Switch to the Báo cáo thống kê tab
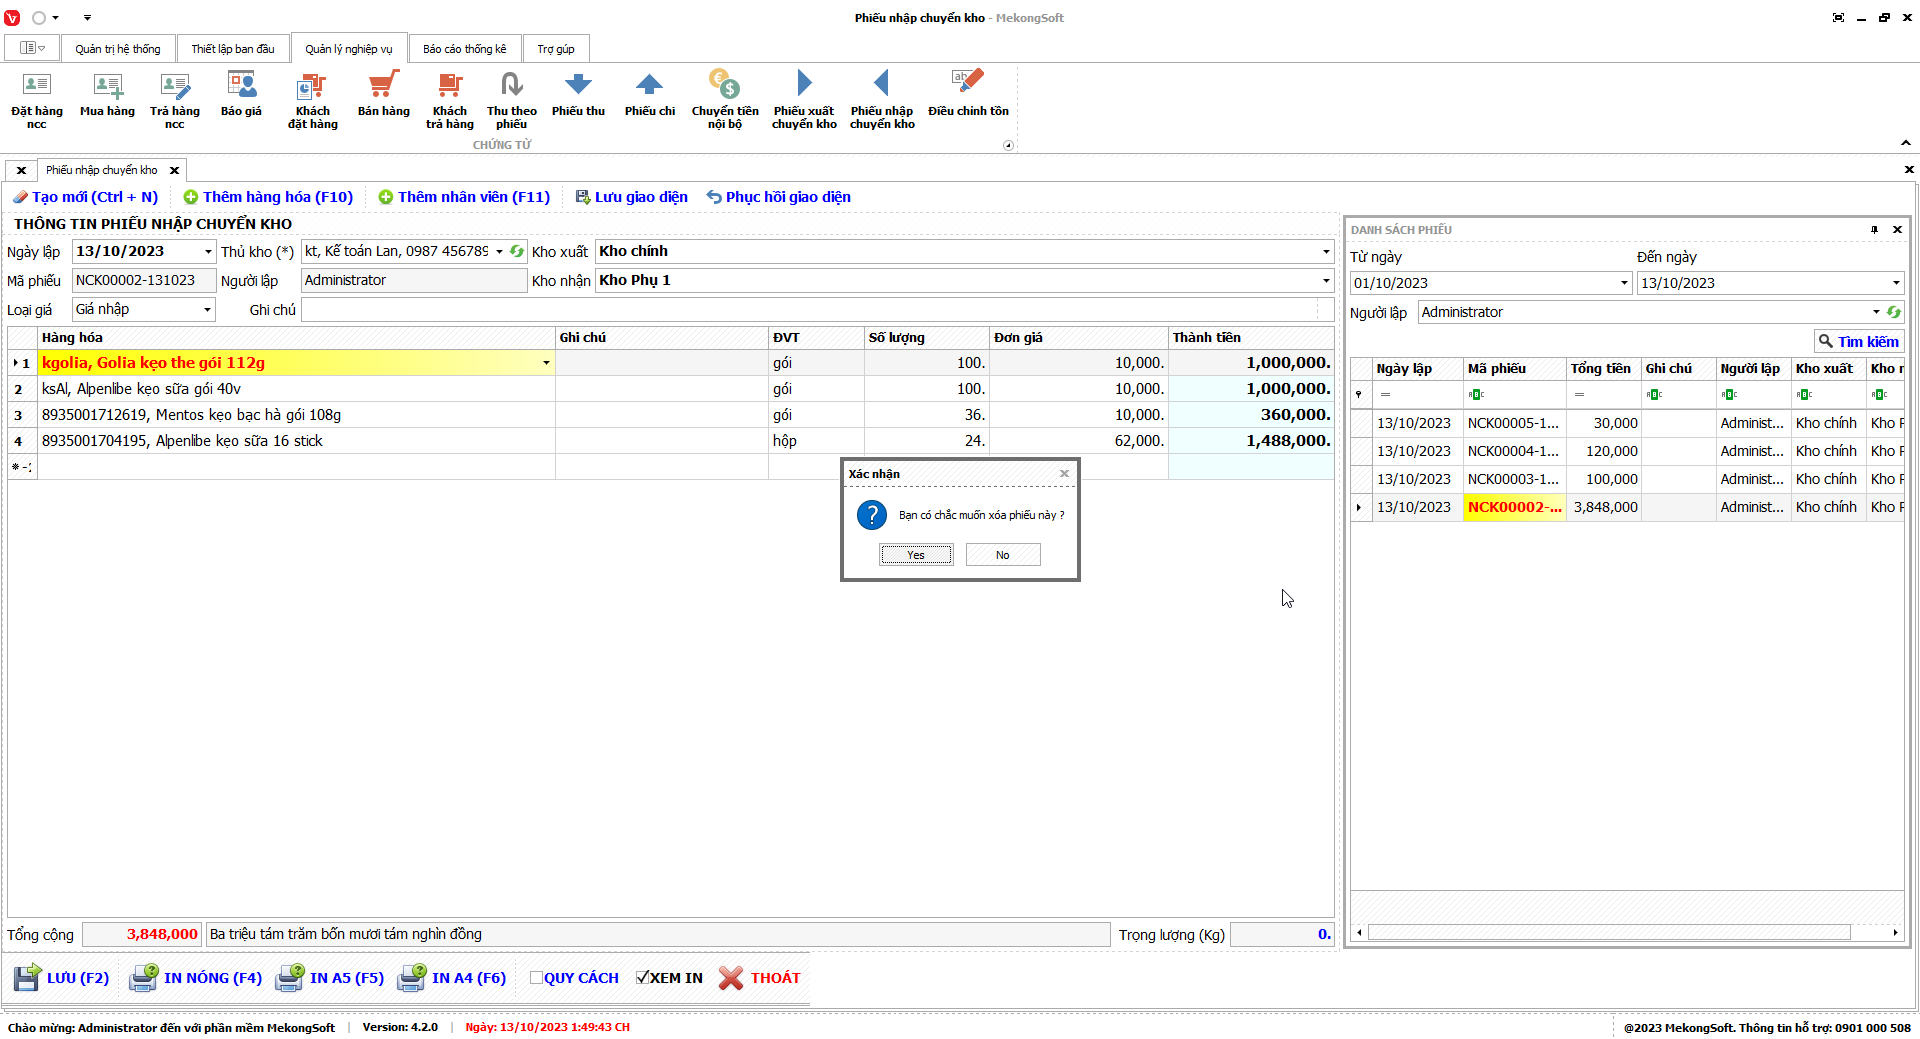 point(464,49)
